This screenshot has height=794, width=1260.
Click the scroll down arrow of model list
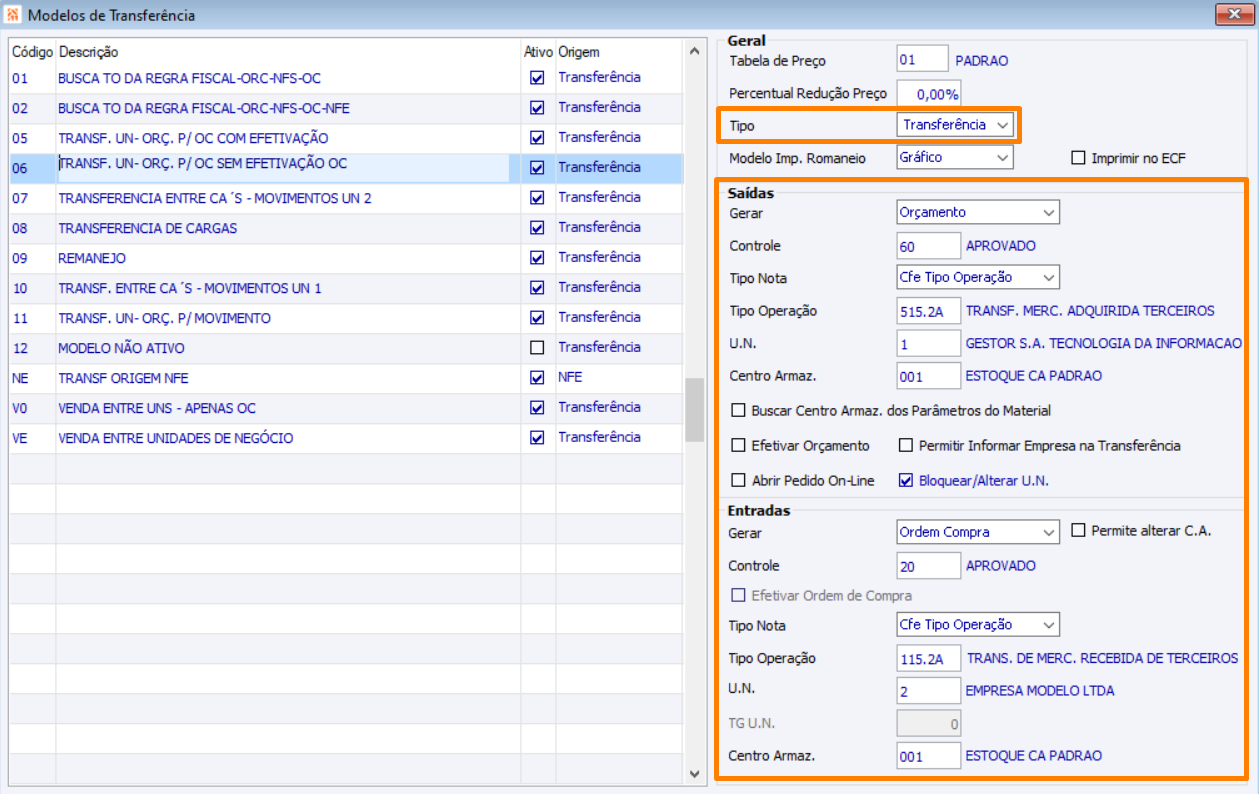coord(694,773)
